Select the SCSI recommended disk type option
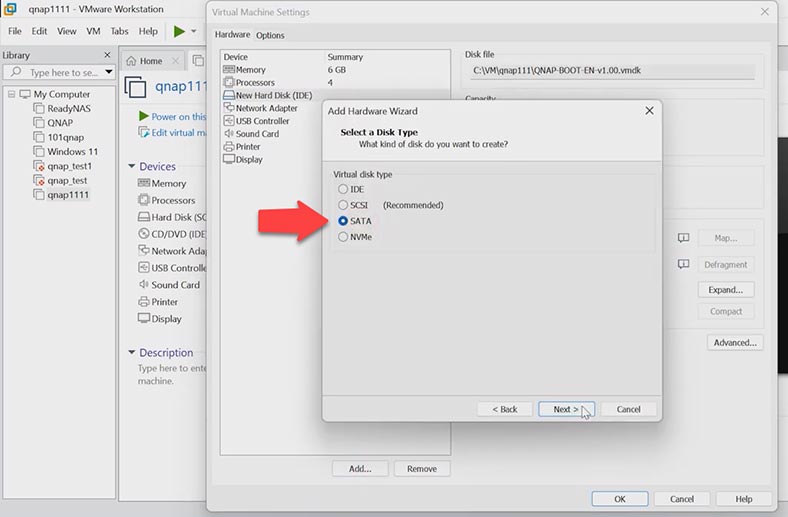 pos(343,205)
